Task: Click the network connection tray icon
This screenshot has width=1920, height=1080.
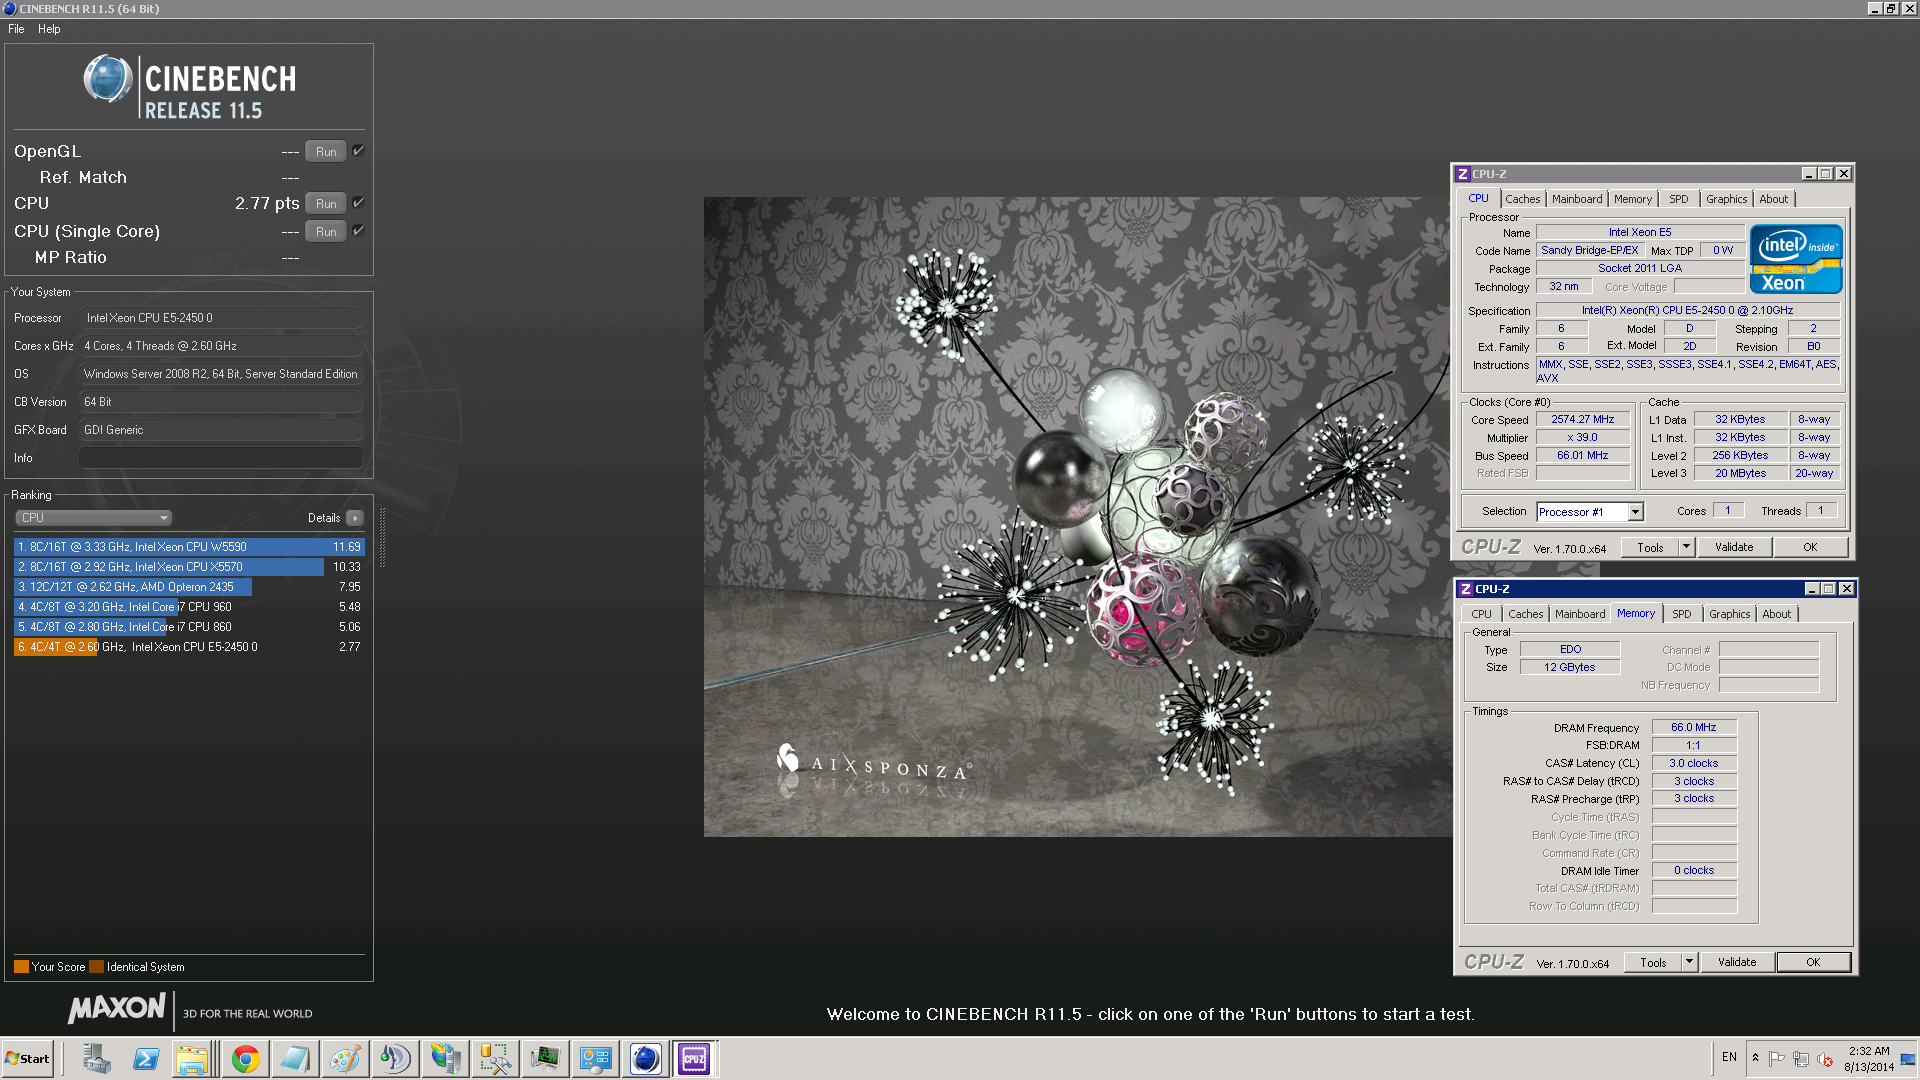Action: tap(1800, 1059)
